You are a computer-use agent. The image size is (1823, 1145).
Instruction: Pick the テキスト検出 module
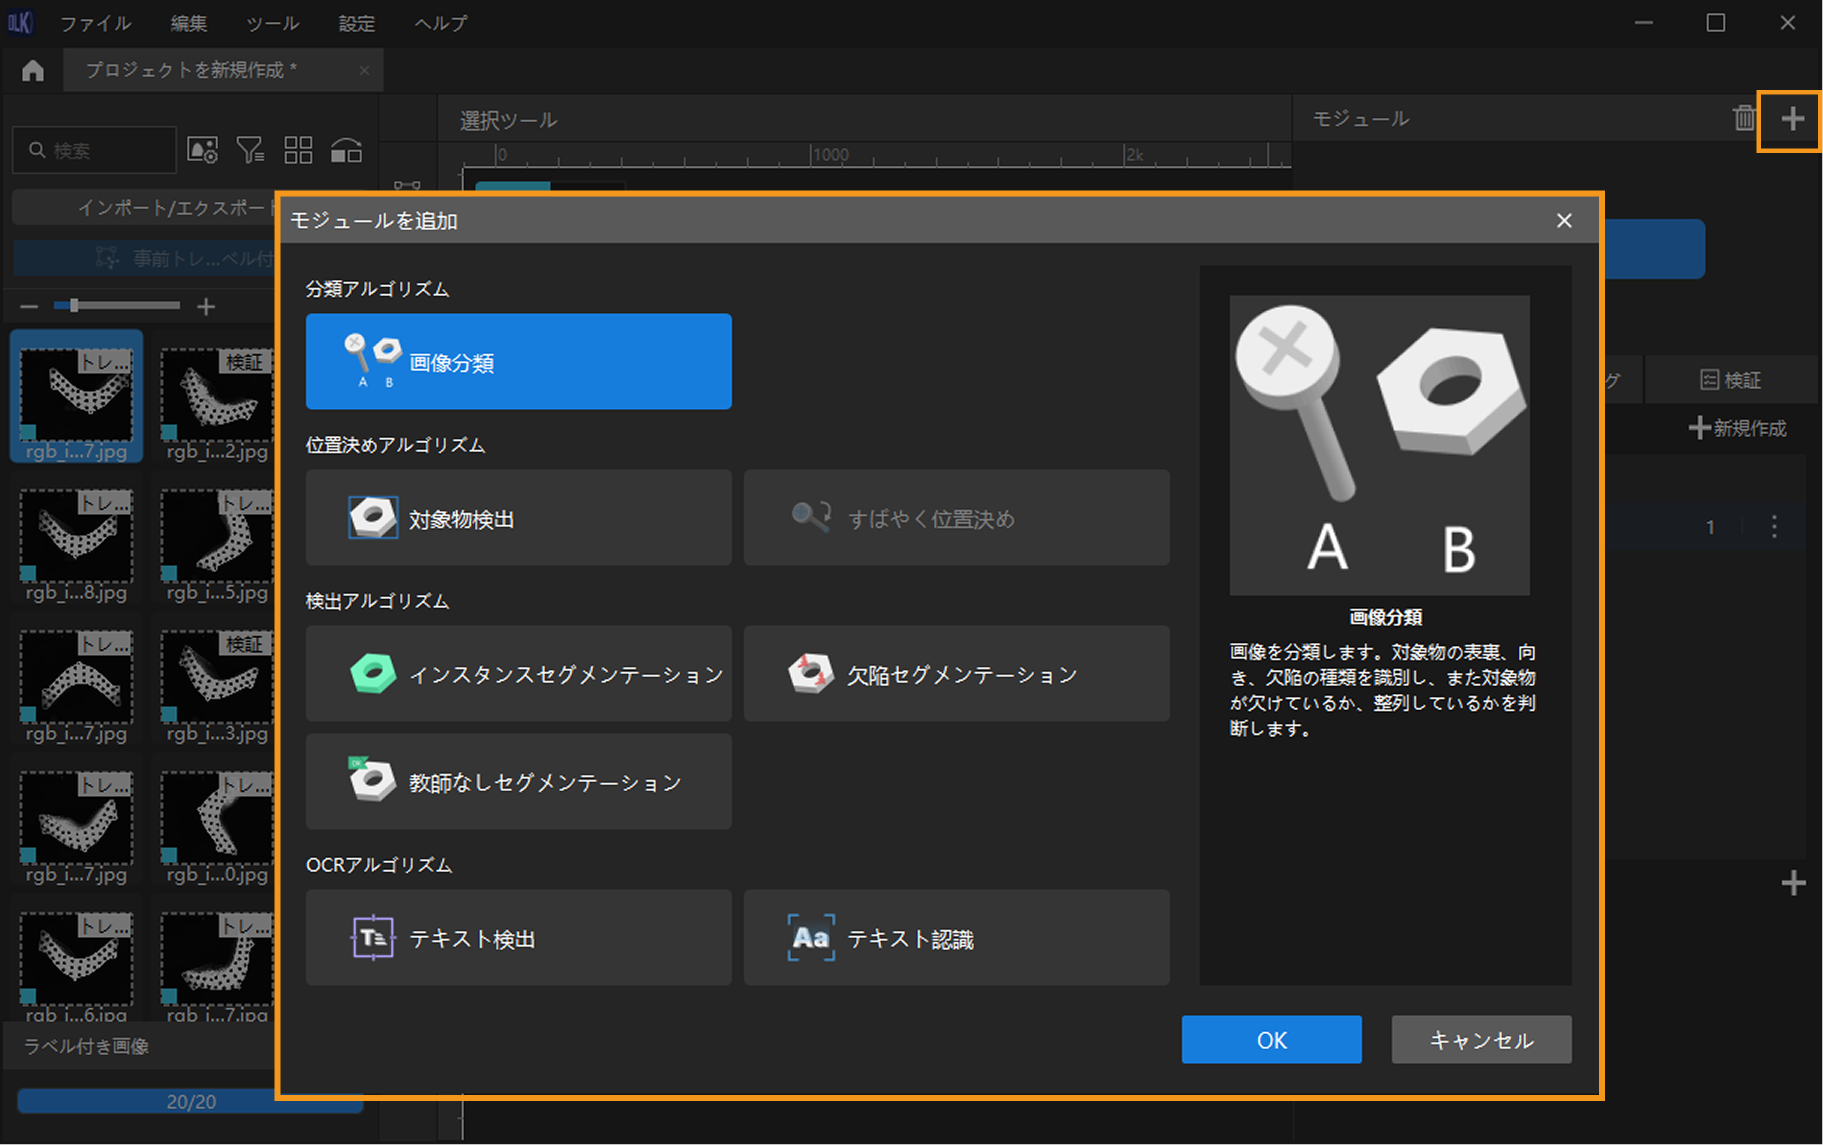click(518, 938)
